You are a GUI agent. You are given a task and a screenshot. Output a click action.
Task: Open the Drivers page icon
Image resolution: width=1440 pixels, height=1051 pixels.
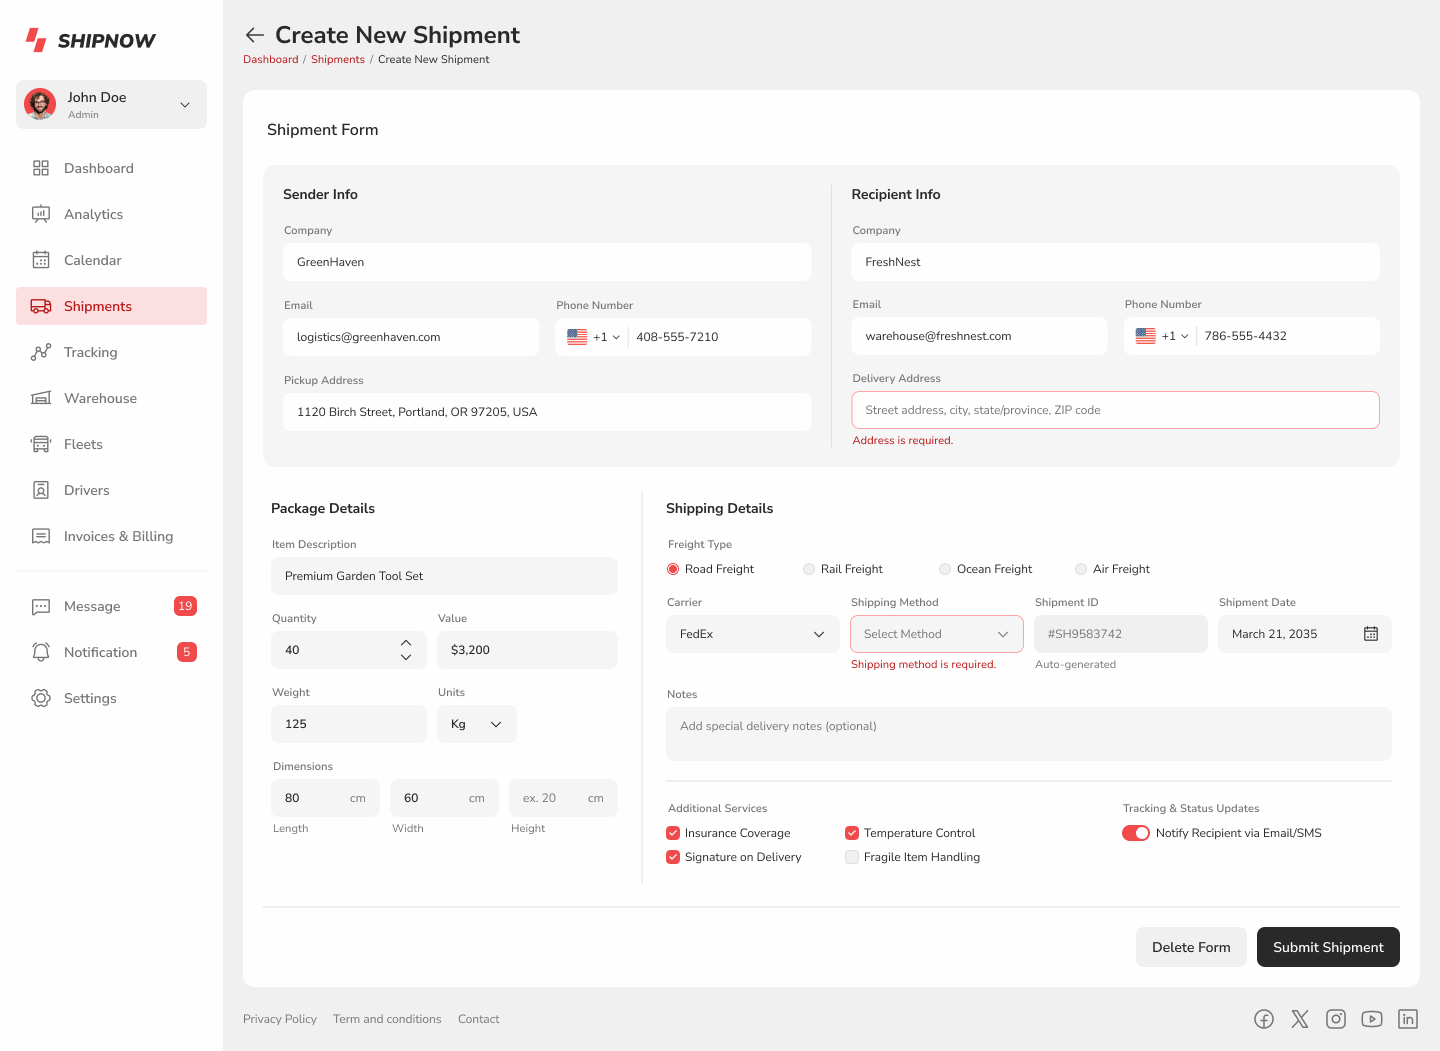click(x=41, y=490)
